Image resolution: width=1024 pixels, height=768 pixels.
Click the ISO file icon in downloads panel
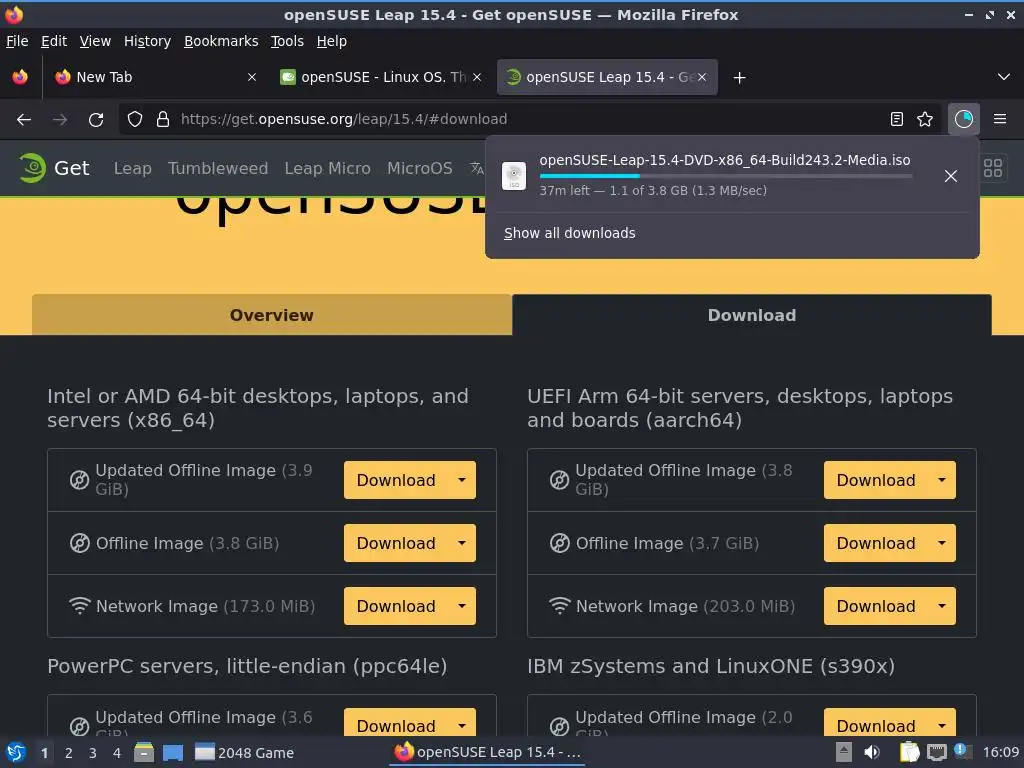(x=514, y=176)
